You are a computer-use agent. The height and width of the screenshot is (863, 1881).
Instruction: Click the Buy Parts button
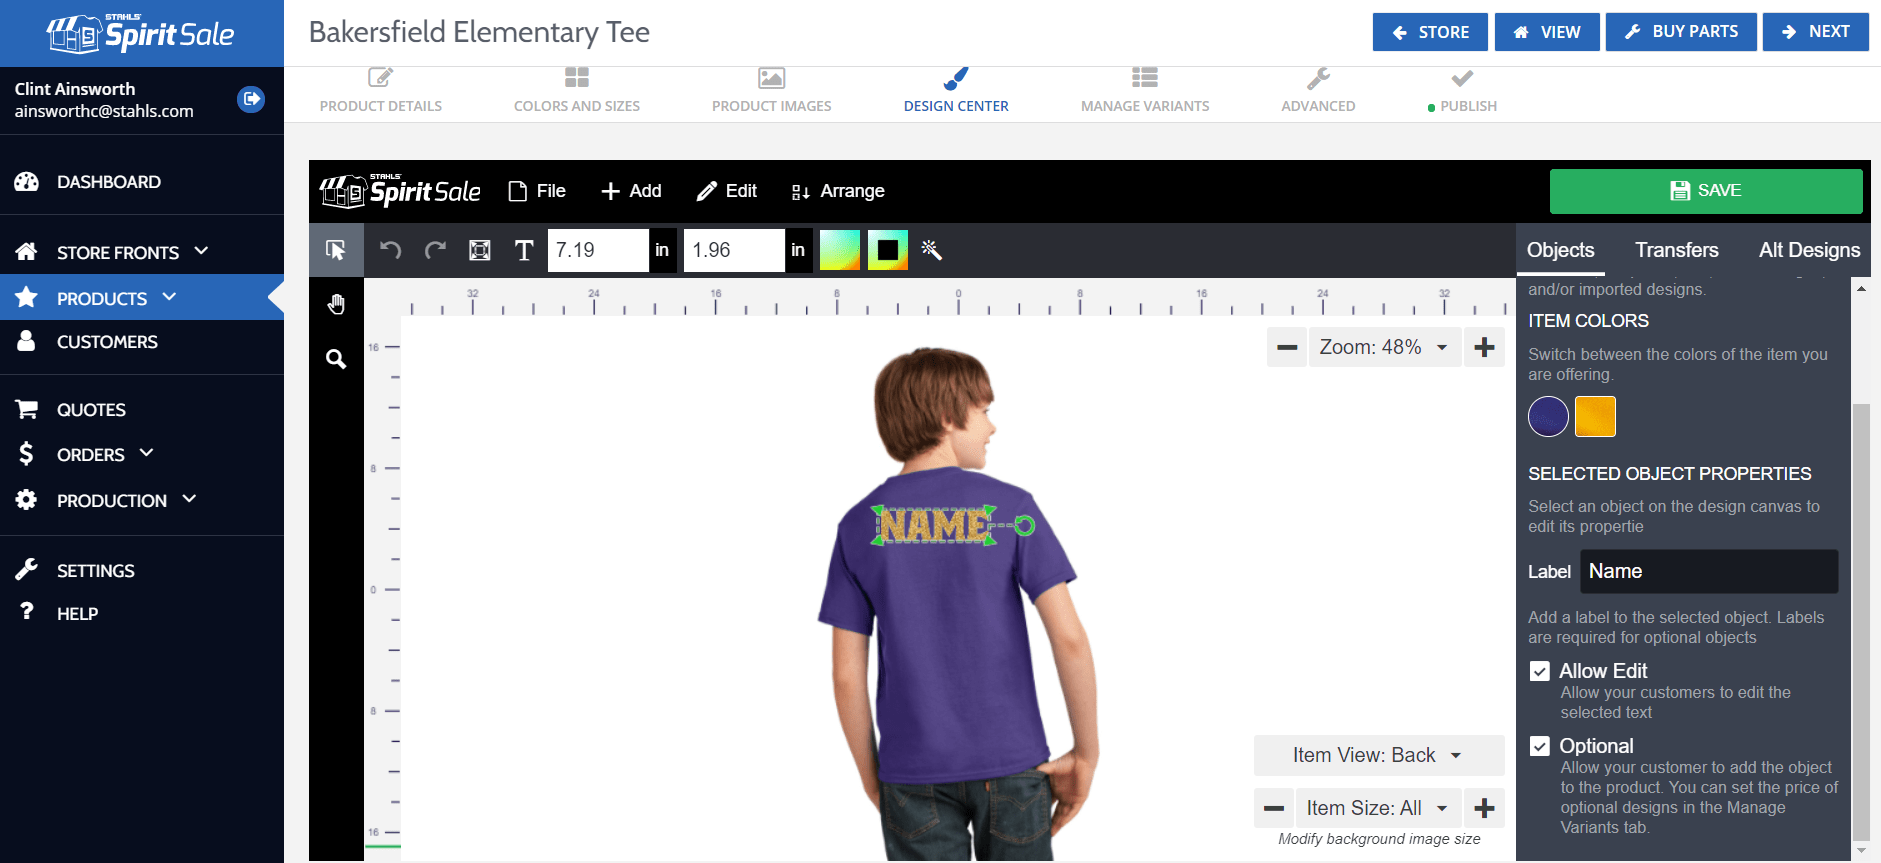1681,32
